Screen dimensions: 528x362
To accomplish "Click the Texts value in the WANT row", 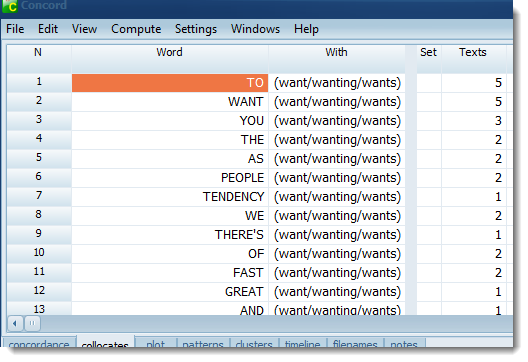I will [474, 102].
